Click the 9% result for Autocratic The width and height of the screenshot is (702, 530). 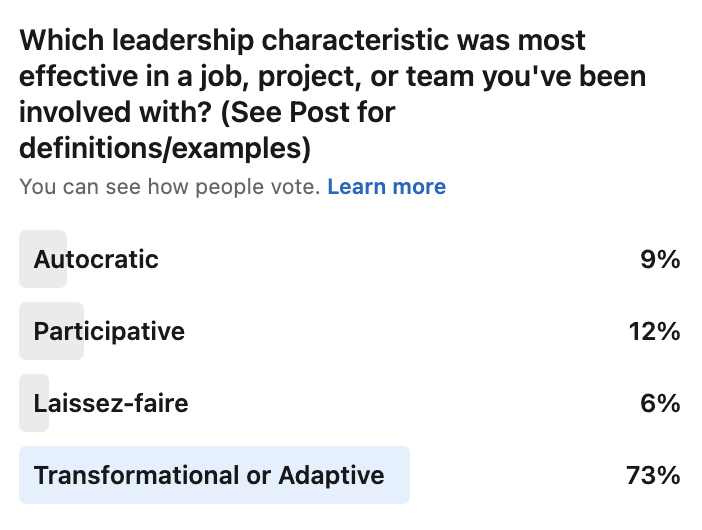pyautogui.click(x=660, y=259)
